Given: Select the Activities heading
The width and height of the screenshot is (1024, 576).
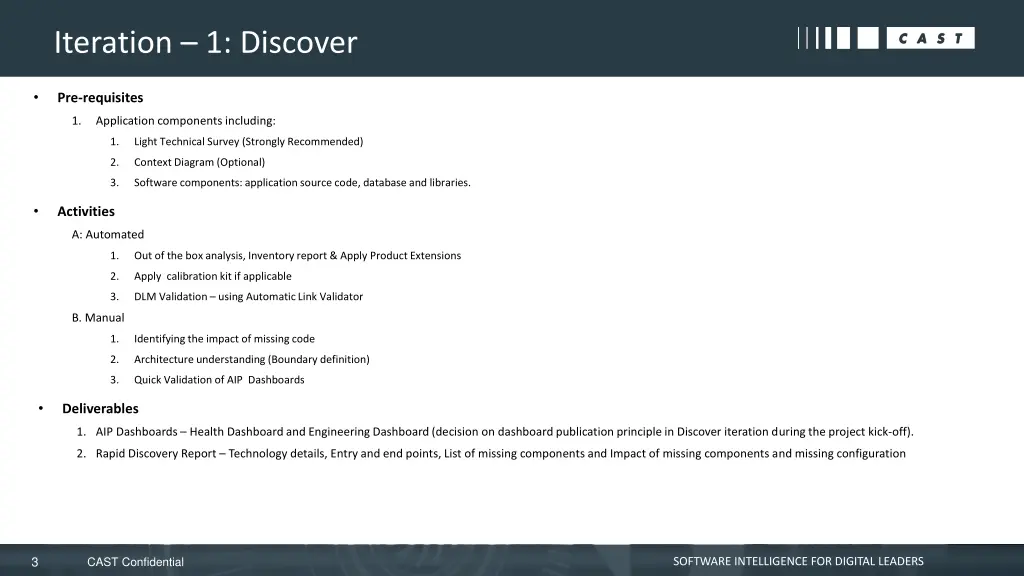Looking at the screenshot, I should [85, 211].
